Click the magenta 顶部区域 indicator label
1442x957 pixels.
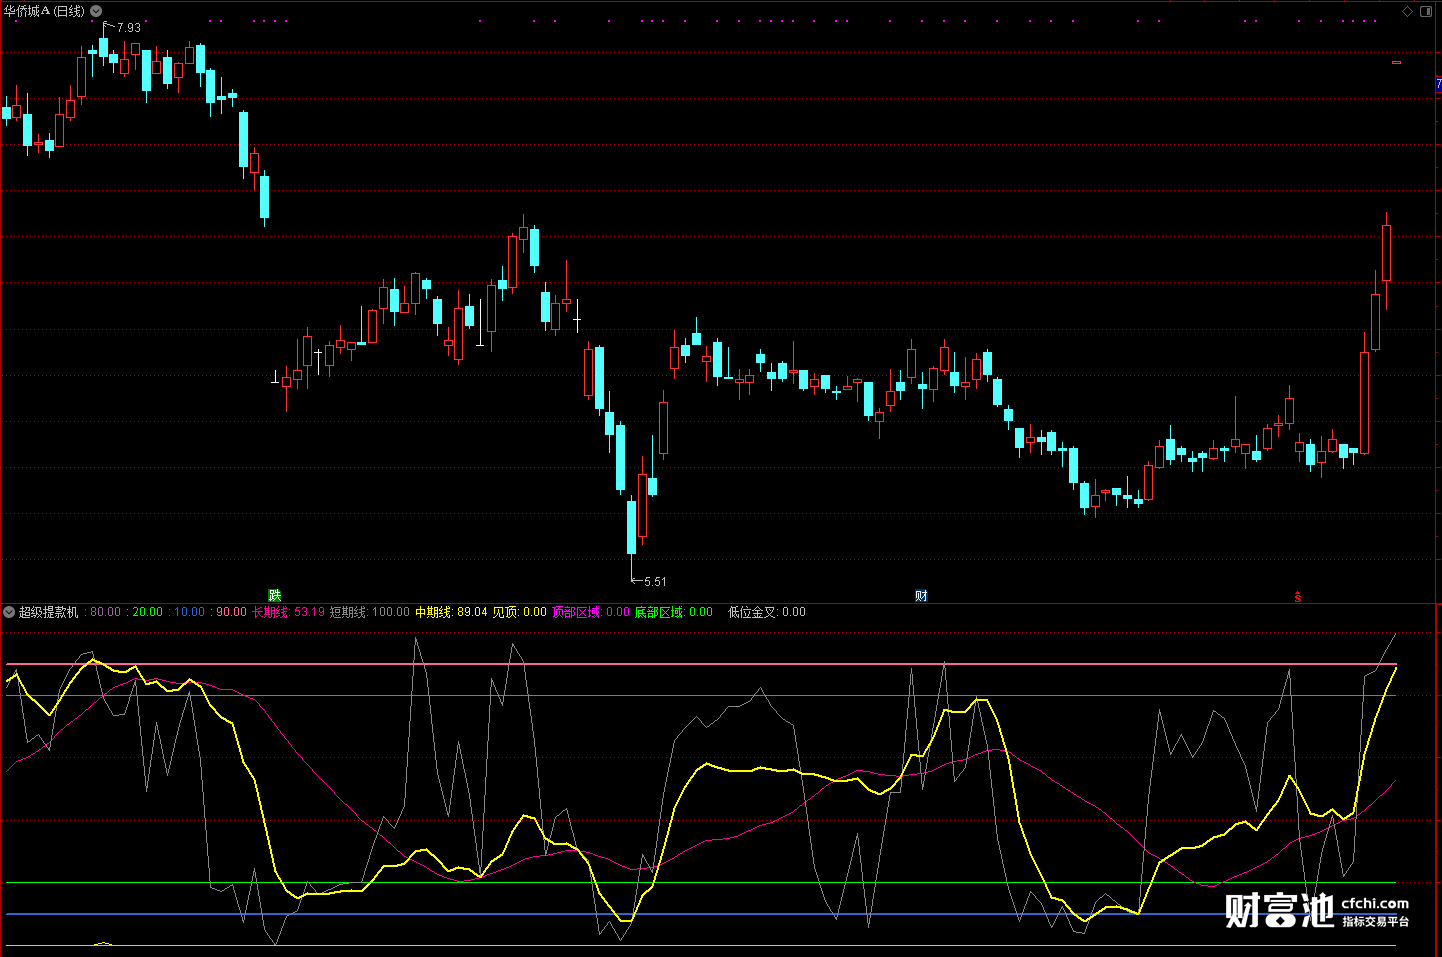590,612
